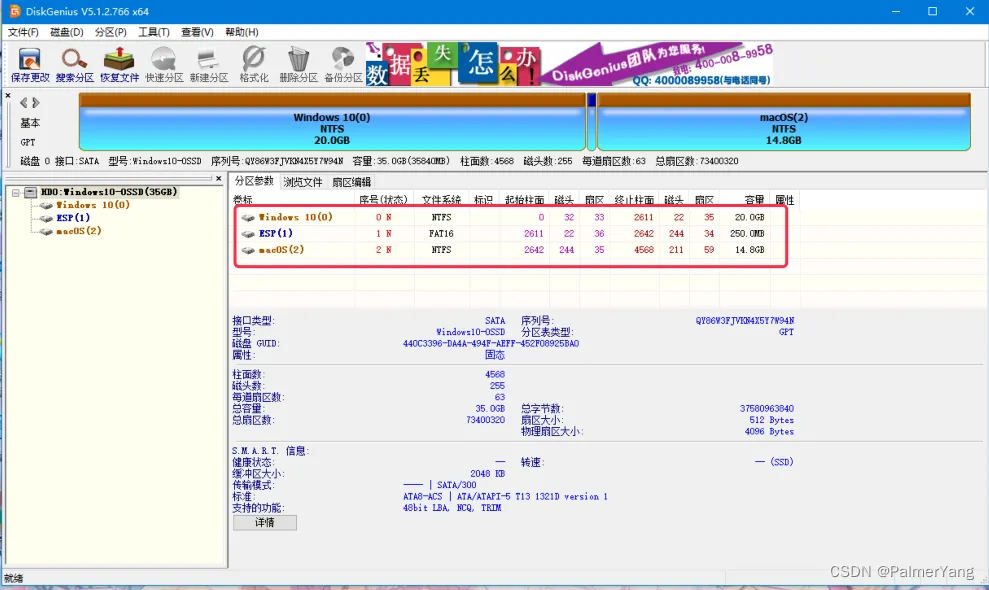Collapse the HD0:Windows10-OSSD tree node

click(17, 192)
